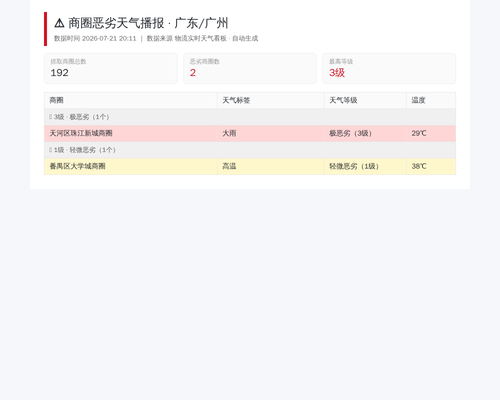Screen dimensions: 500x400
Task: Click the 高温 weather tag cell
Action: click(271, 166)
